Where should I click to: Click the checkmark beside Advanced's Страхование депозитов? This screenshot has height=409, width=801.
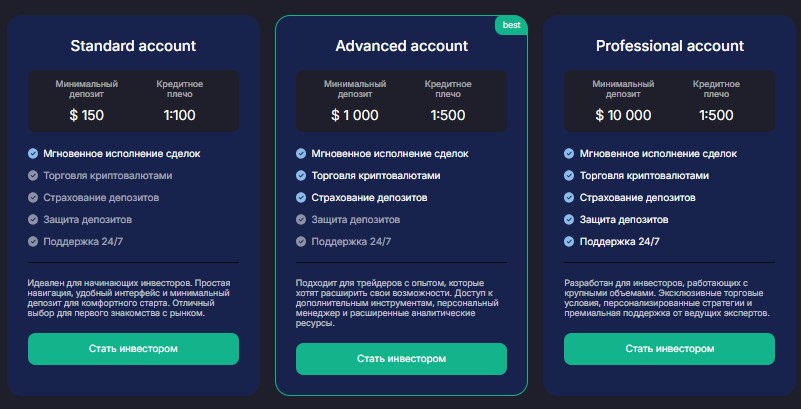(x=301, y=198)
